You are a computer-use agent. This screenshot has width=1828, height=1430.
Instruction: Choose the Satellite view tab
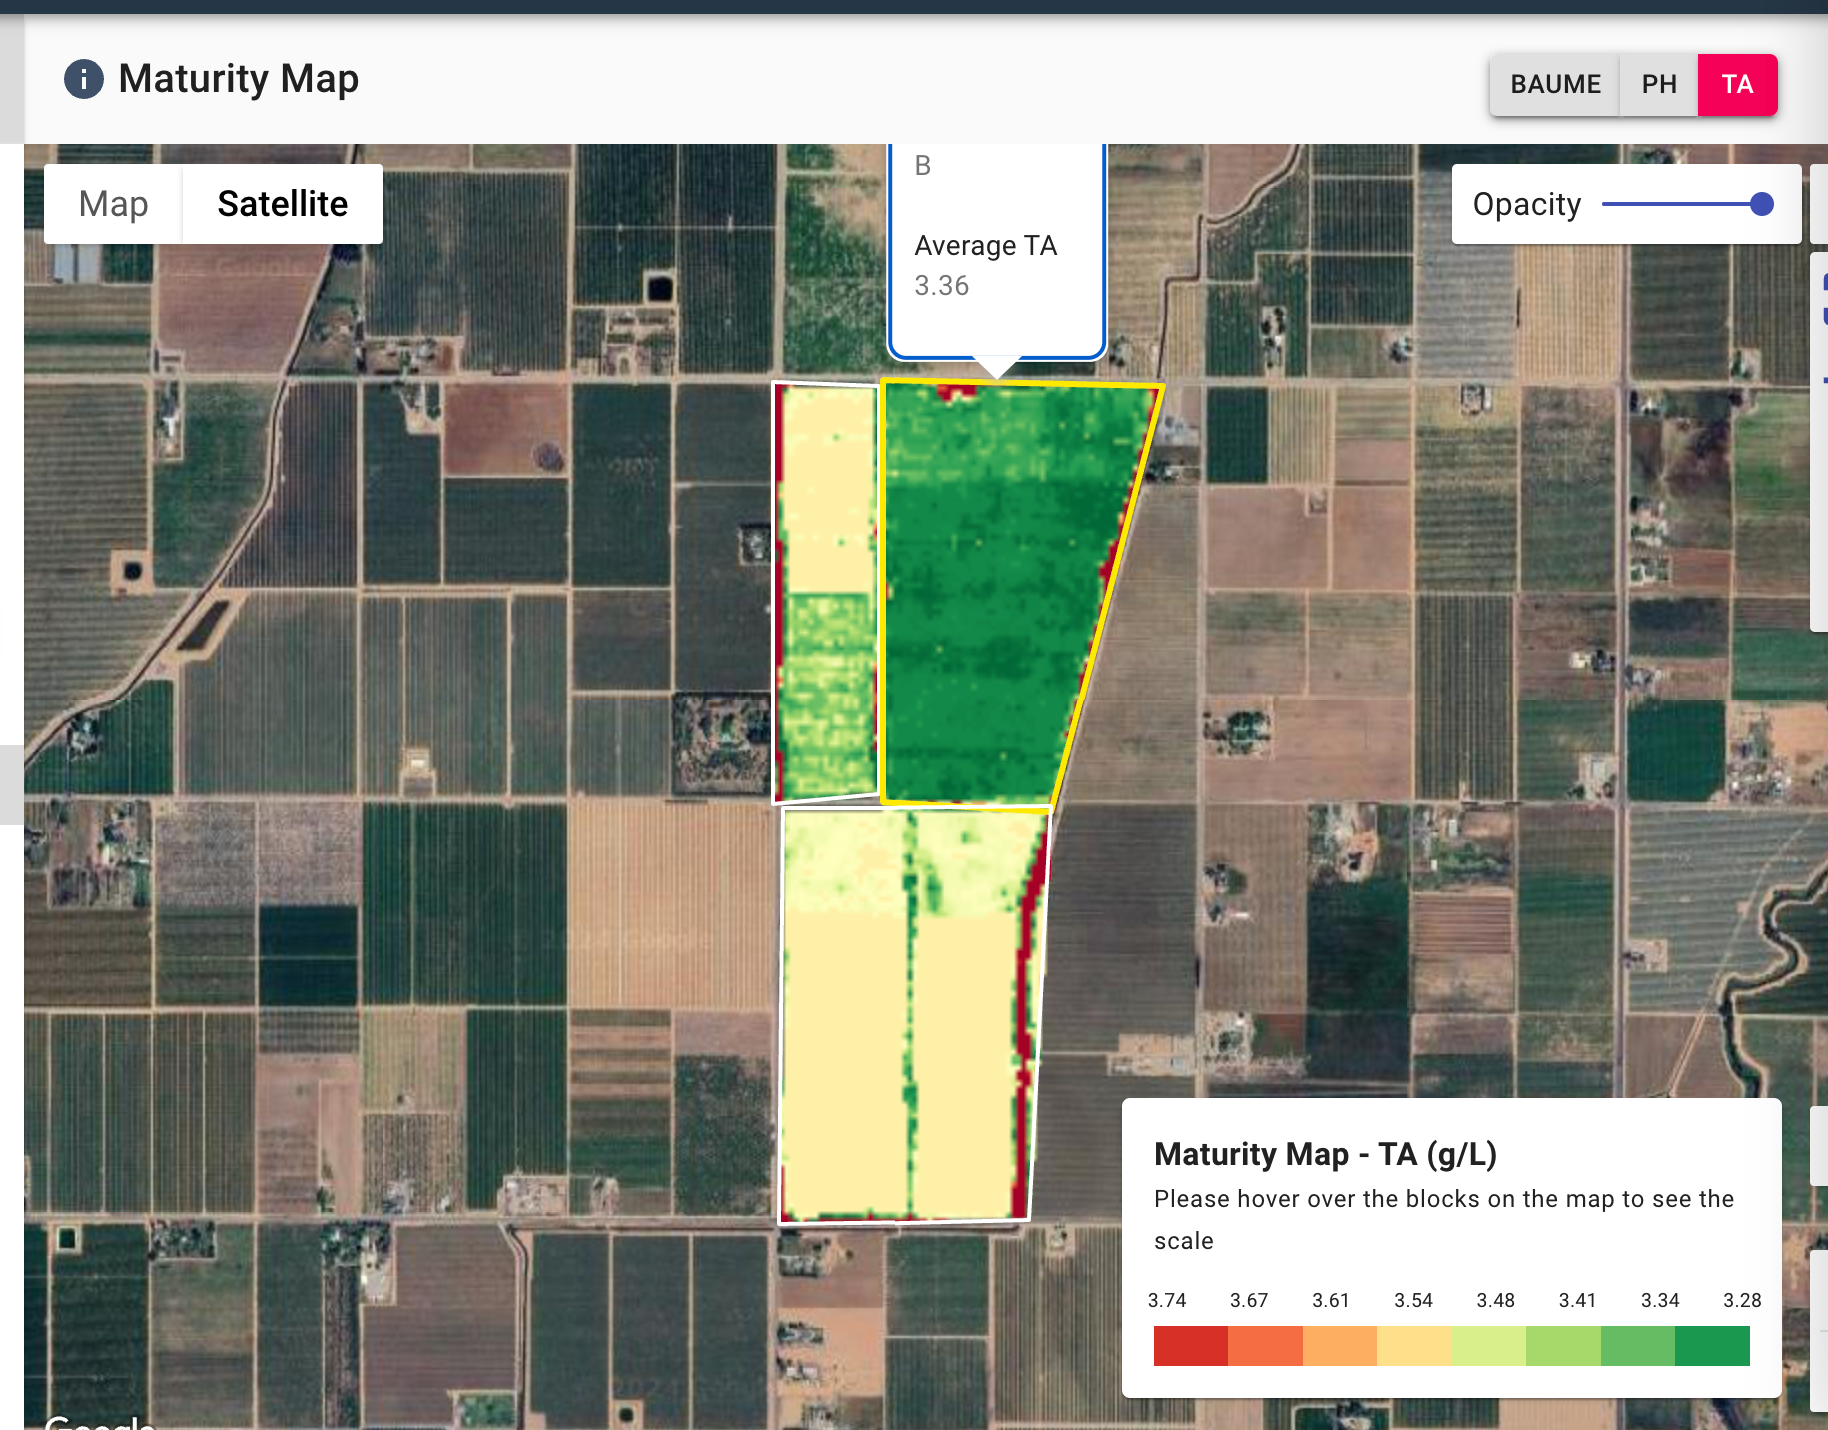[282, 204]
